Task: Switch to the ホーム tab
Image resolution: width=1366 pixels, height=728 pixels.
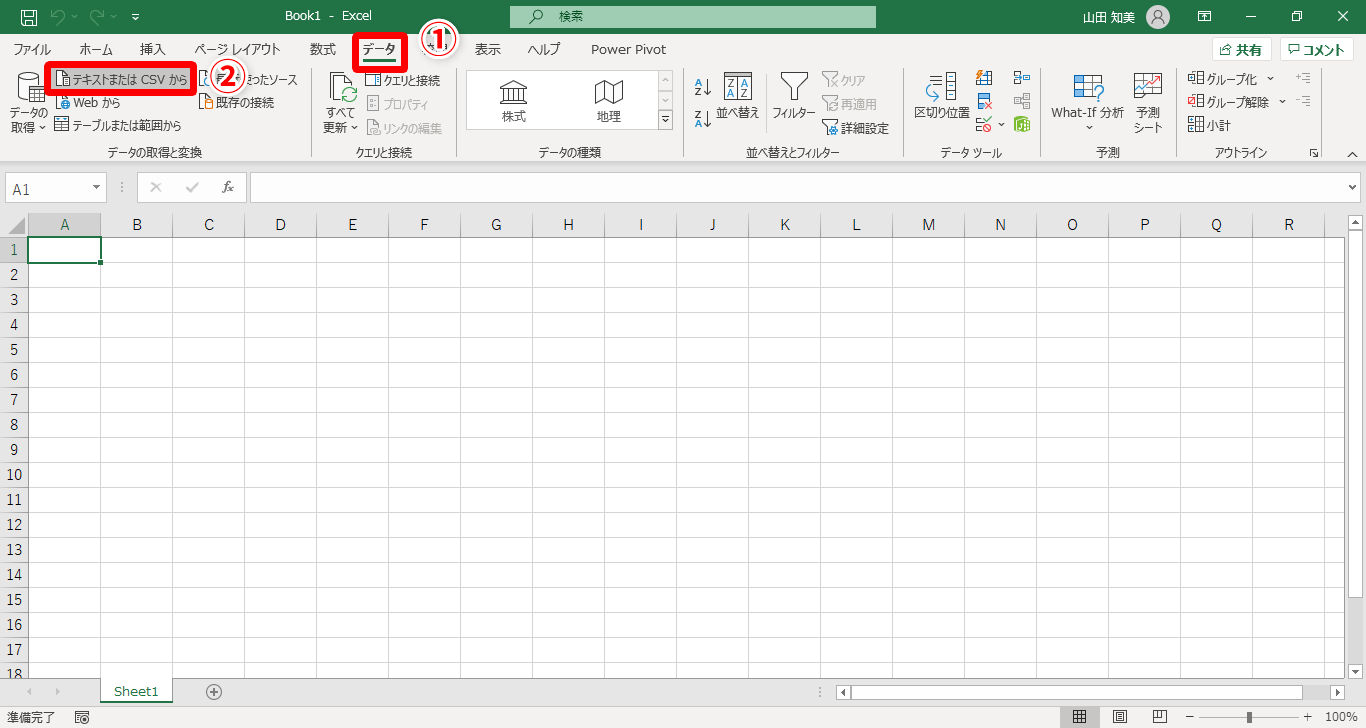Action: (x=96, y=49)
